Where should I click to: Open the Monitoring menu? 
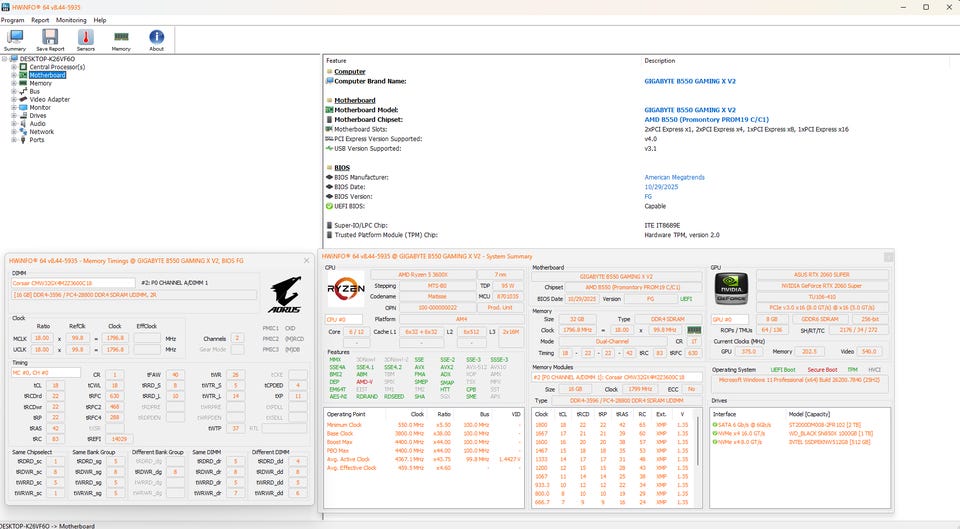tap(70, 20)
